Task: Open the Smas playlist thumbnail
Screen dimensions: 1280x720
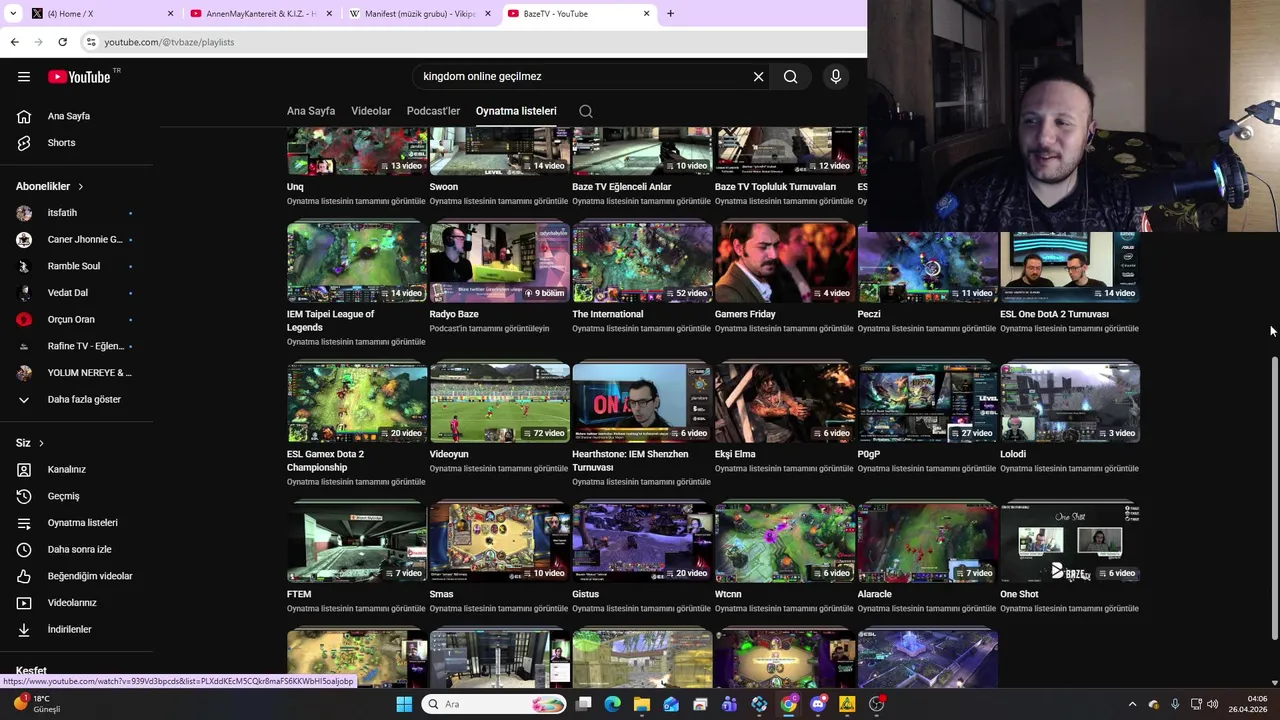Action: [500, 542]
